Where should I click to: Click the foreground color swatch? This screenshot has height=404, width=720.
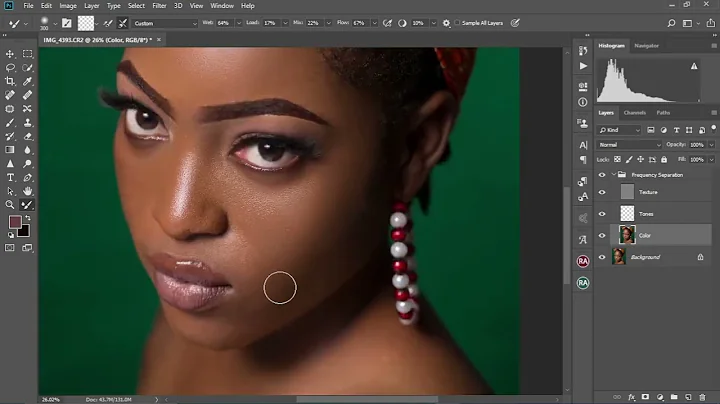coord(15,222)
